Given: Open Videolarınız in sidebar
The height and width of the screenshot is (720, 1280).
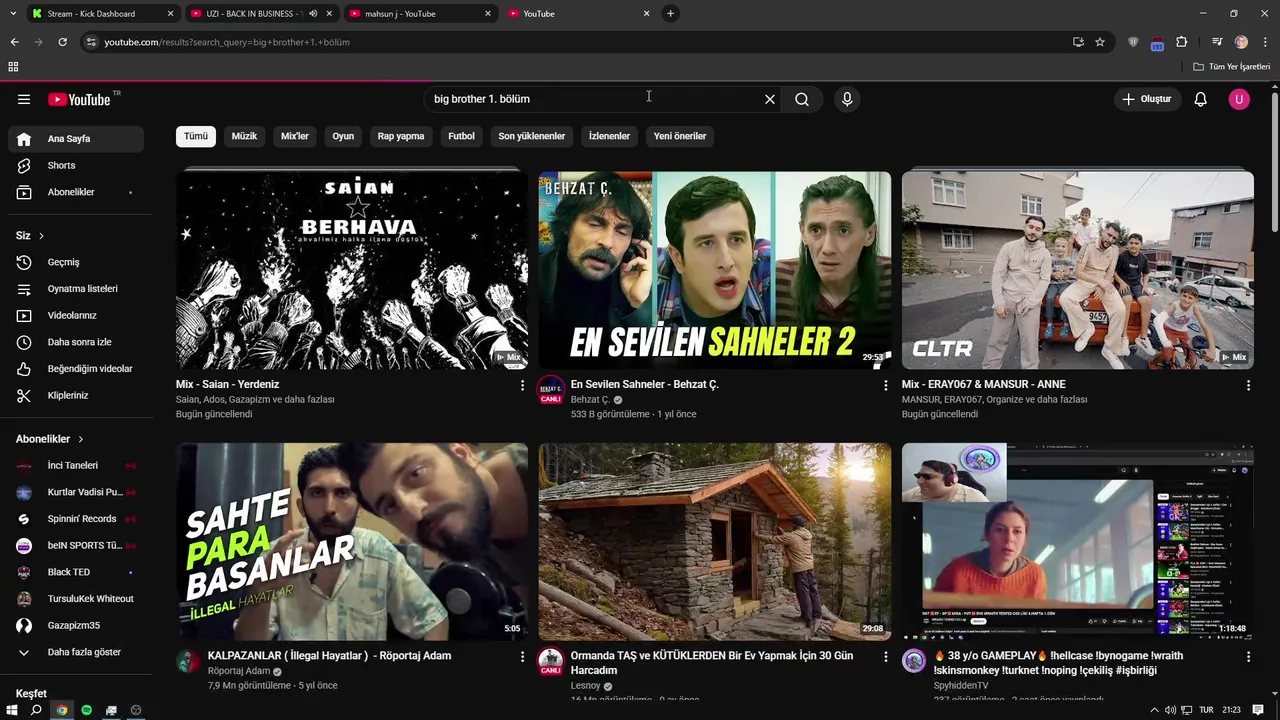Looking at the screenshot, I should (76, 315).
